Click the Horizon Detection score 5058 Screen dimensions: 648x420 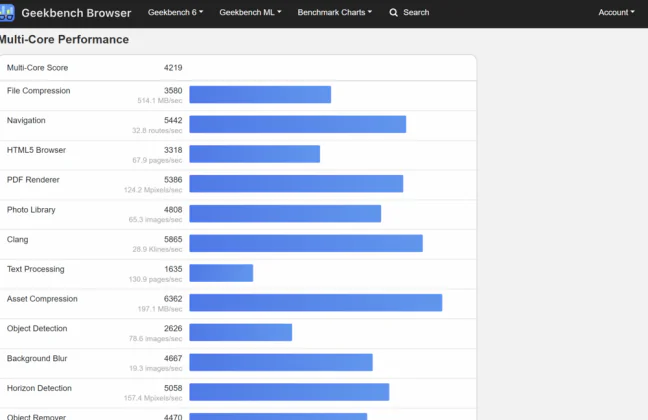click(x=173, y=388)
